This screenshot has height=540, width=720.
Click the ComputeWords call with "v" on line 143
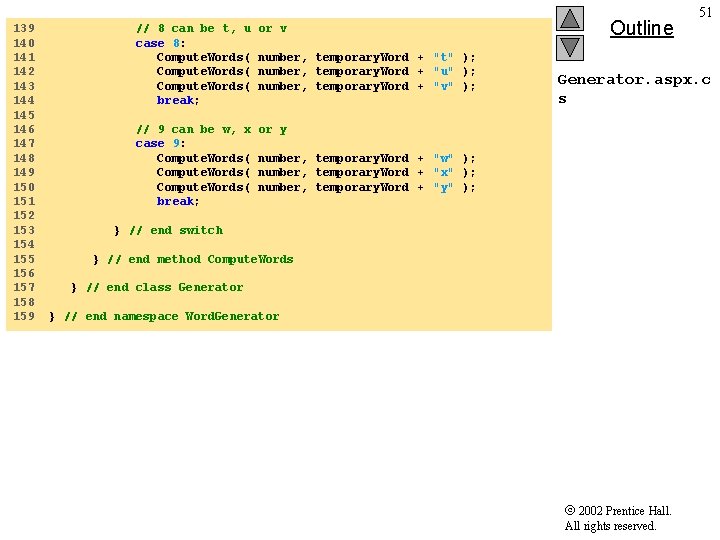tap(316, 86)
